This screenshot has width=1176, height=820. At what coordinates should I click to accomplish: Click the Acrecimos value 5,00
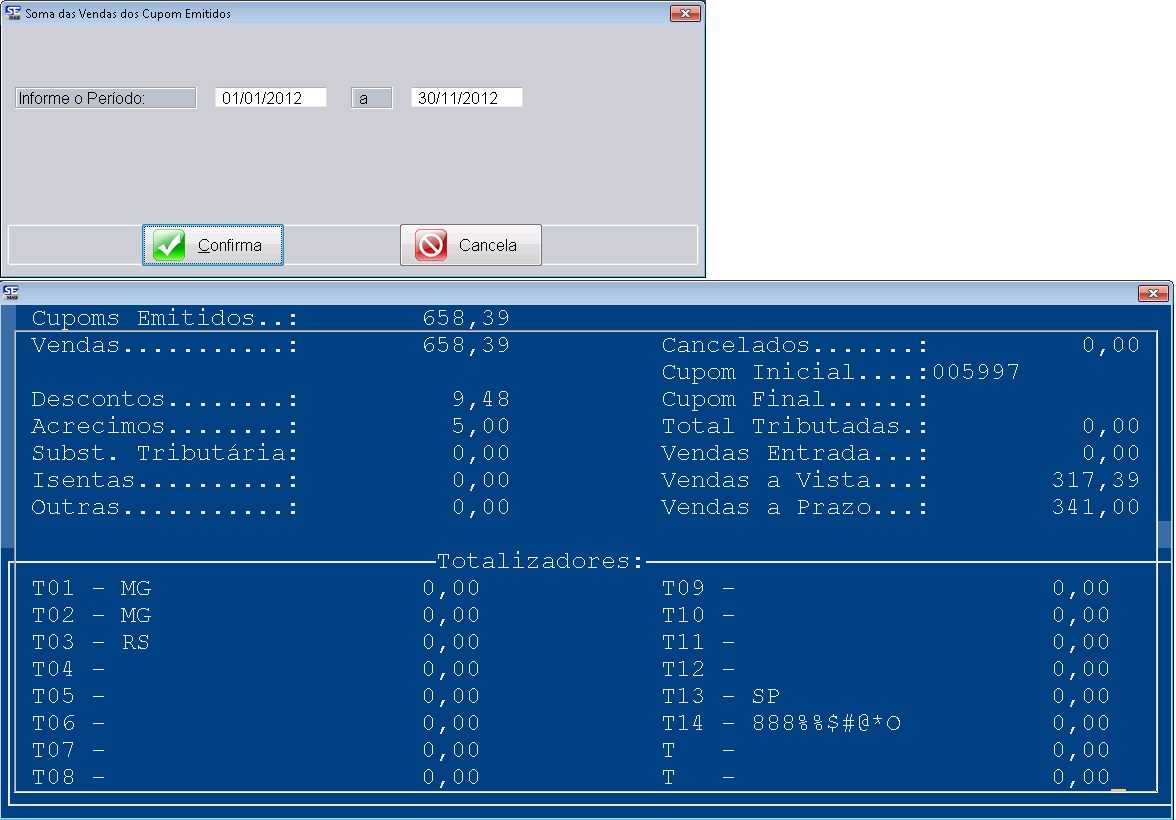(481, 427)
